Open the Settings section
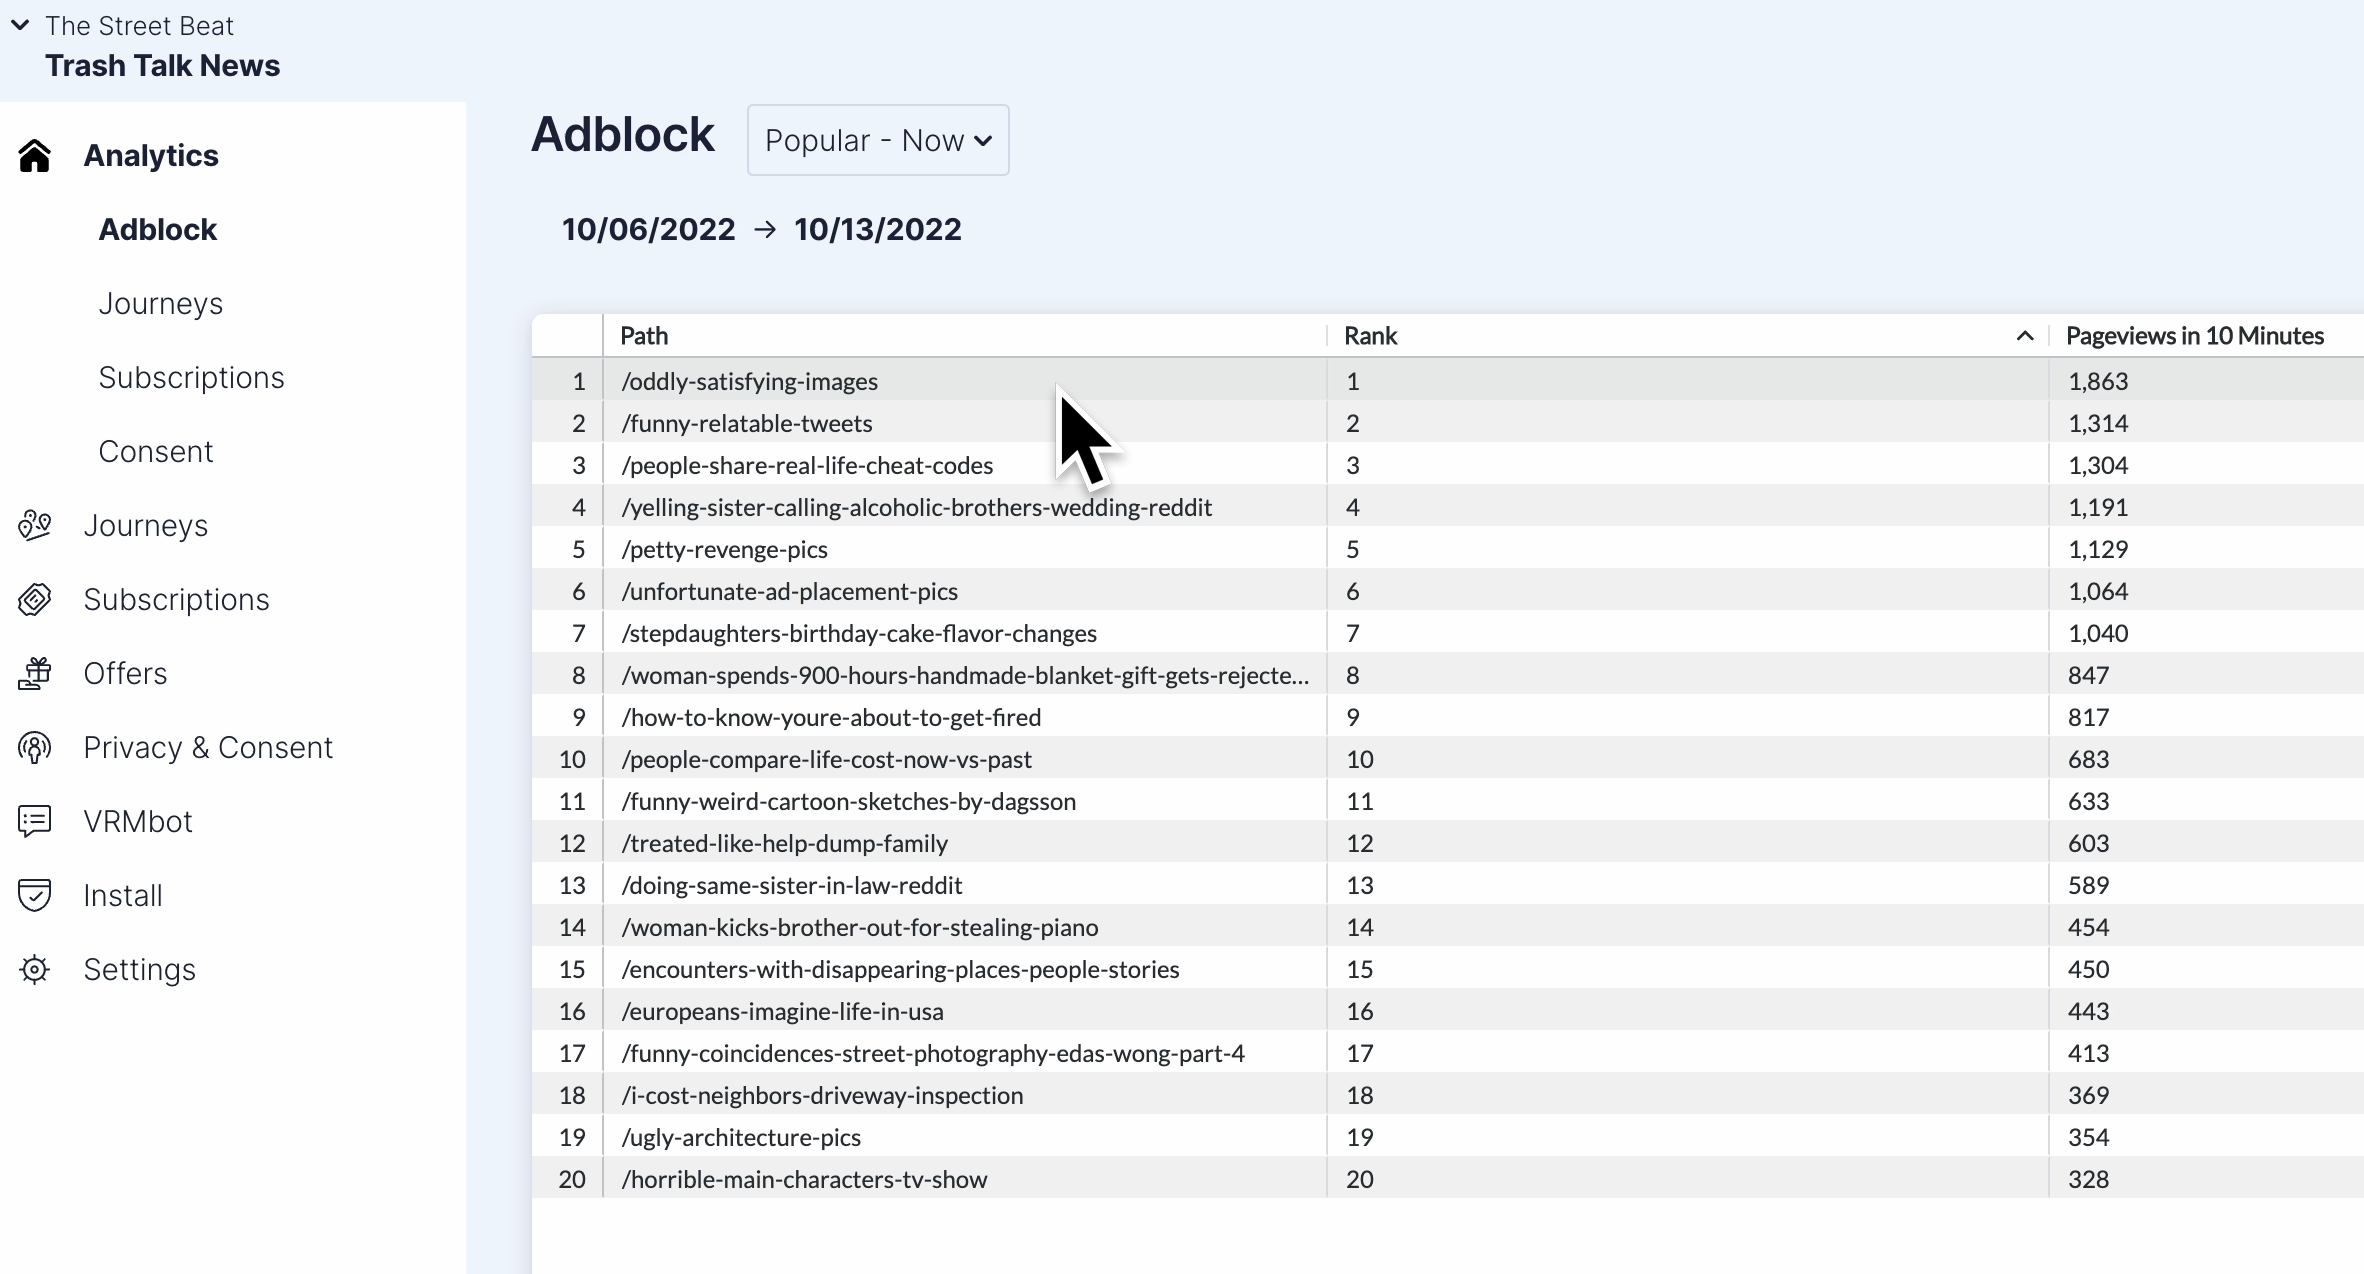 [140, 970]
